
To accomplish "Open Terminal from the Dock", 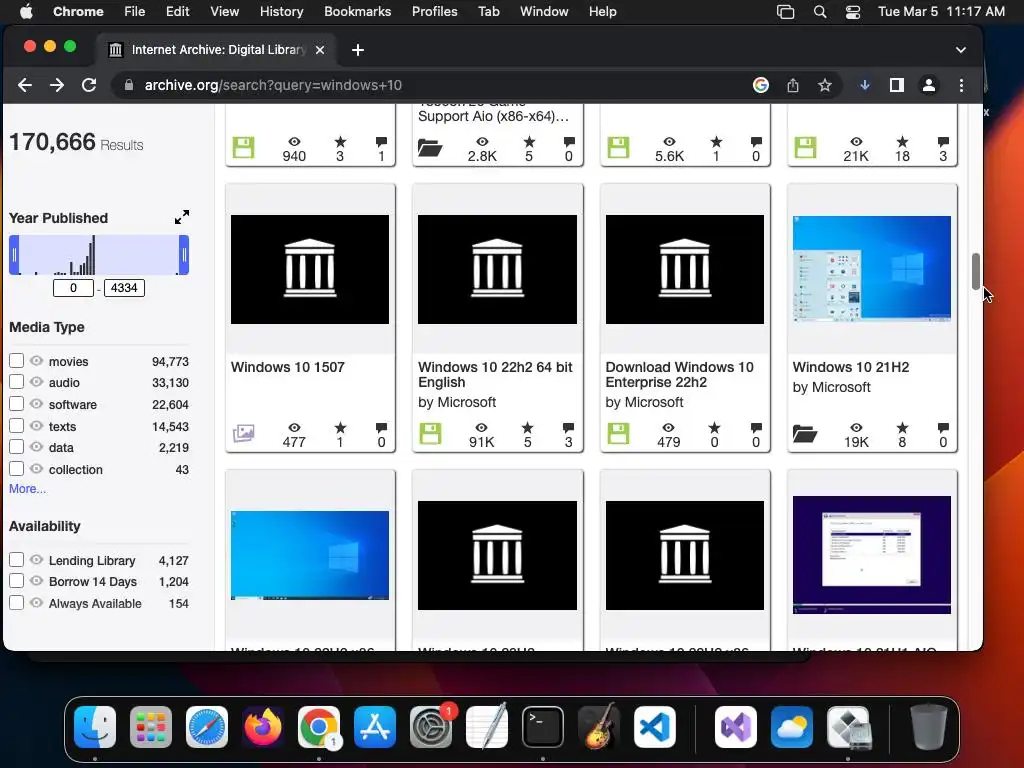I will [x=543, y=727].
